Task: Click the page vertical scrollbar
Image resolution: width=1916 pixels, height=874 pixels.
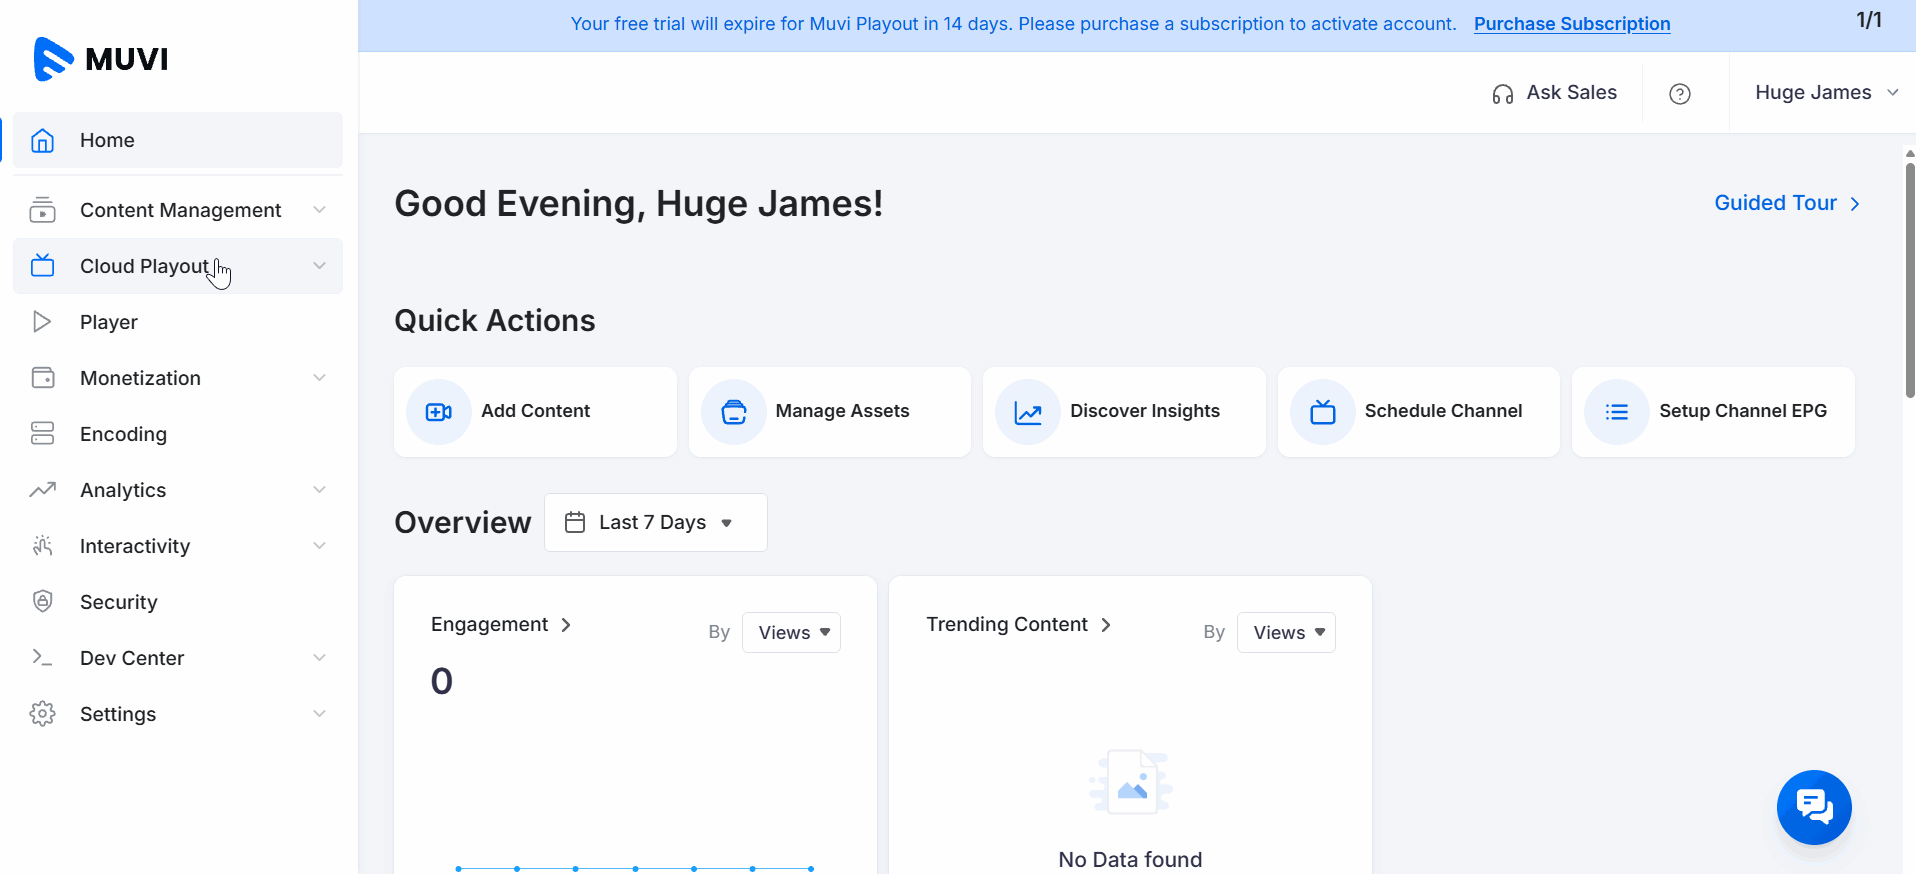Action: (1909, 280)
